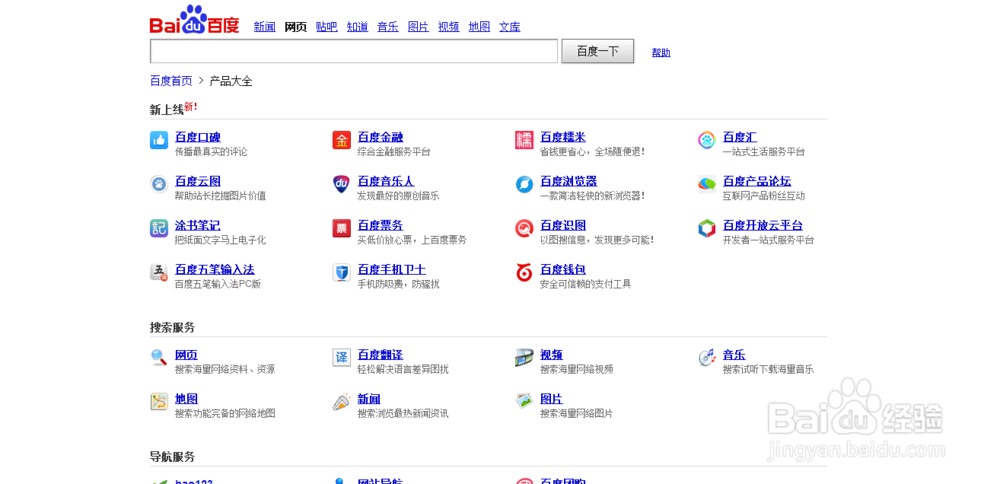
Task: Open the 百度手机卫士 link
Action: pyautogui.click(x=392, y=269)
